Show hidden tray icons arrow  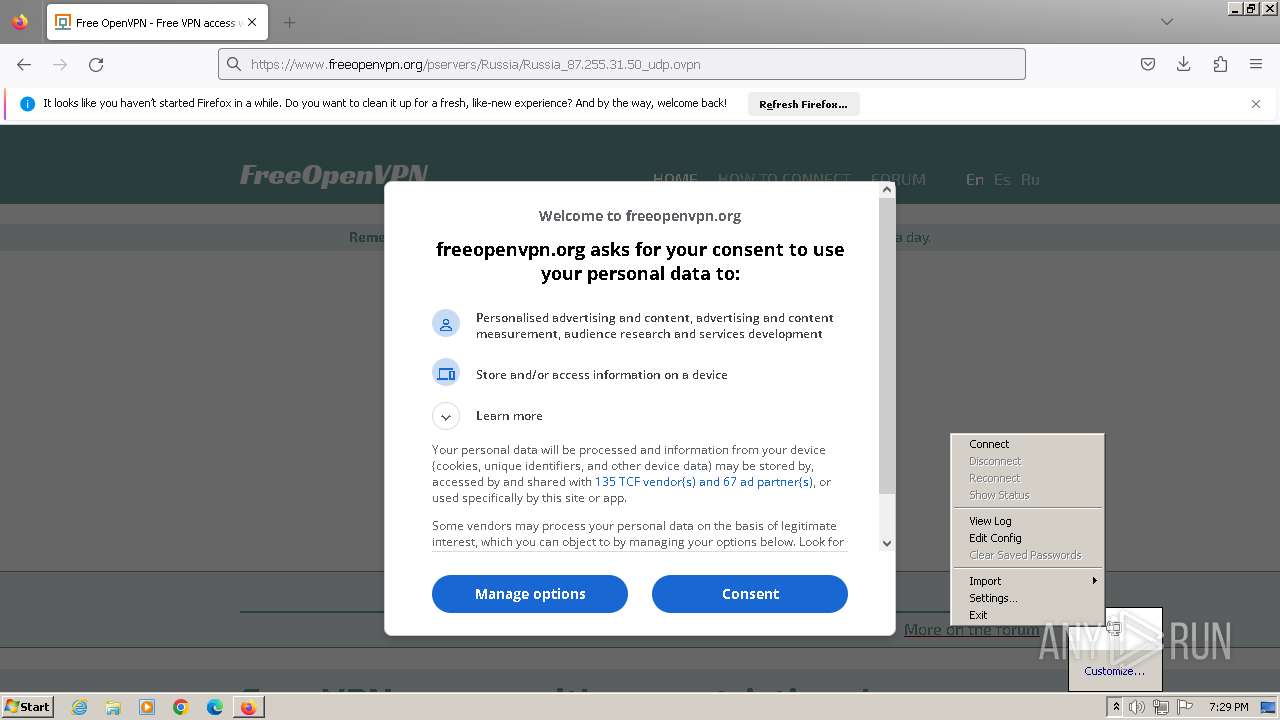click(x=1116, y=707)
